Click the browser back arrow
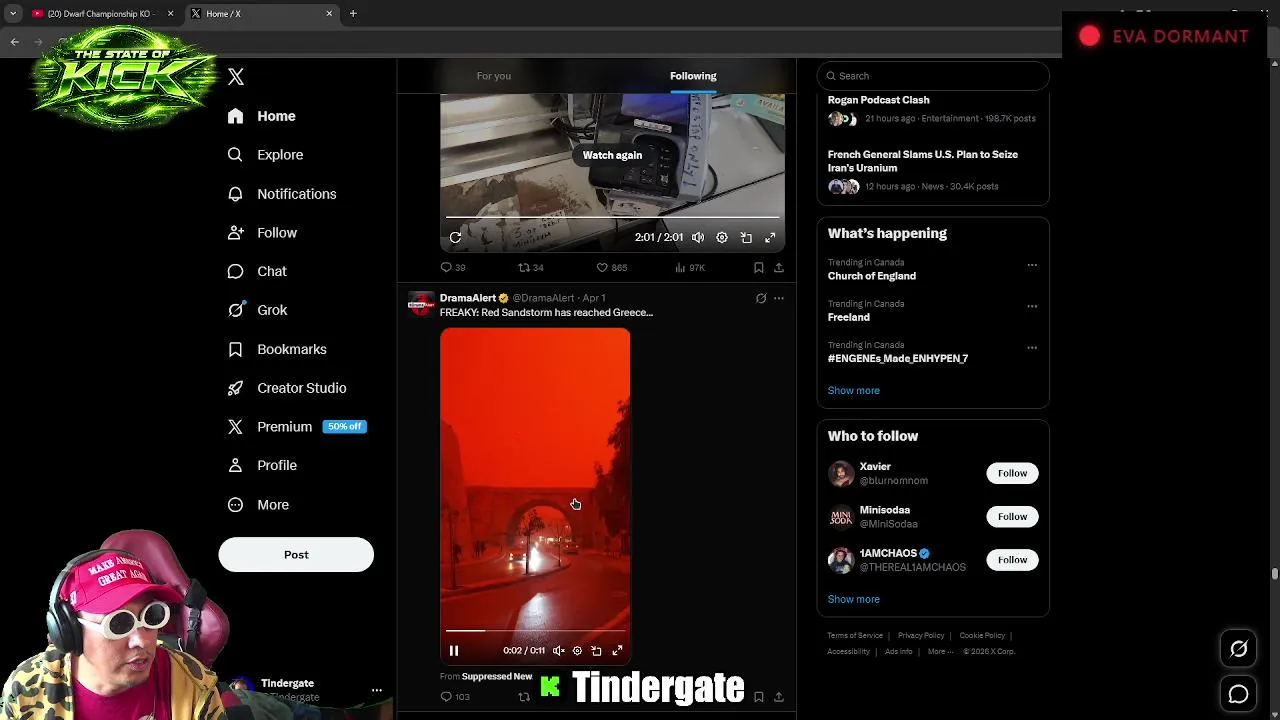The width and height of the screenshot is (1280, 720). (x=15, y=41)
